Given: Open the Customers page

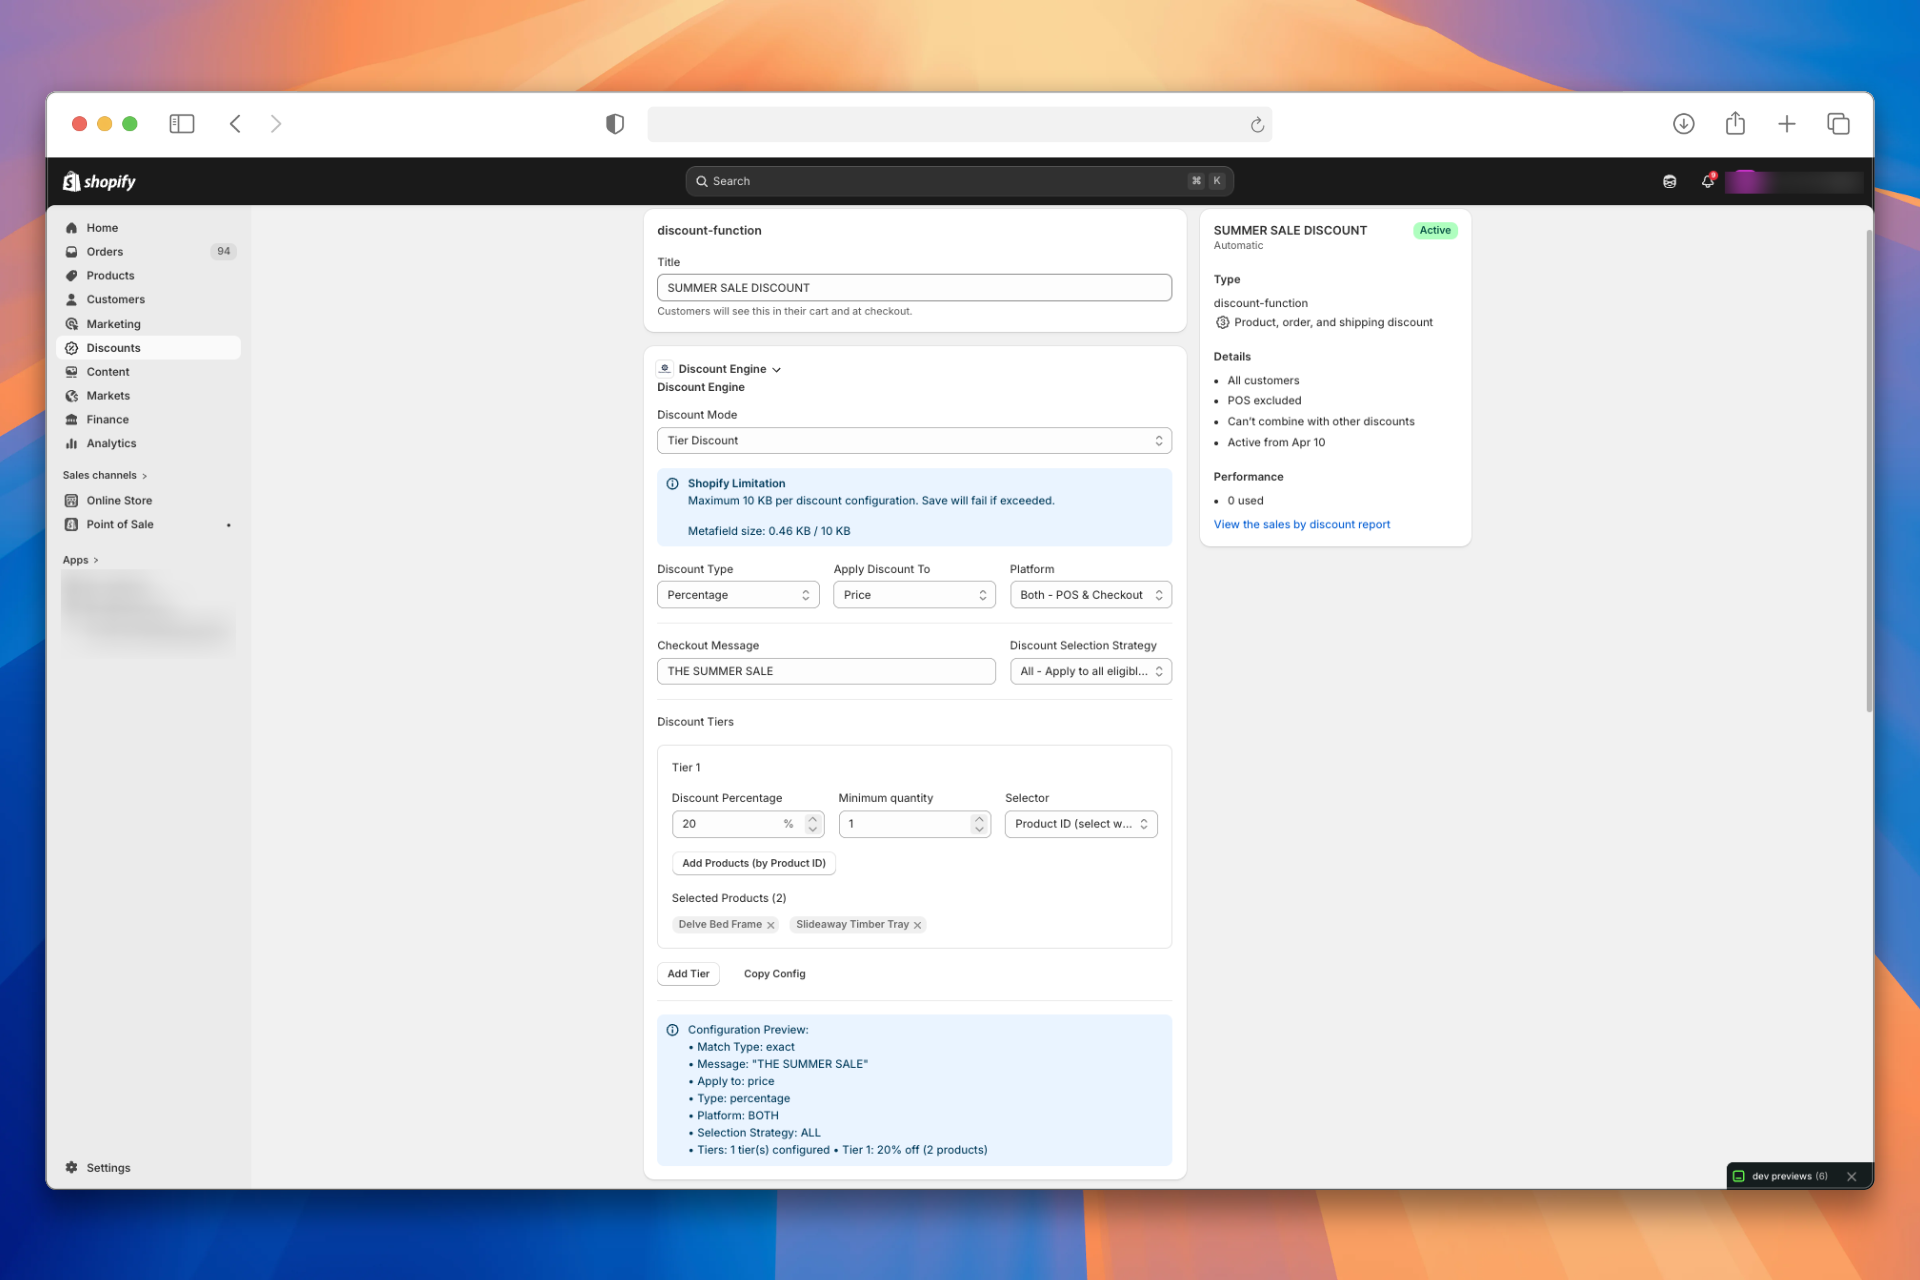Looking at the screenshot, I should click(116, 299).
